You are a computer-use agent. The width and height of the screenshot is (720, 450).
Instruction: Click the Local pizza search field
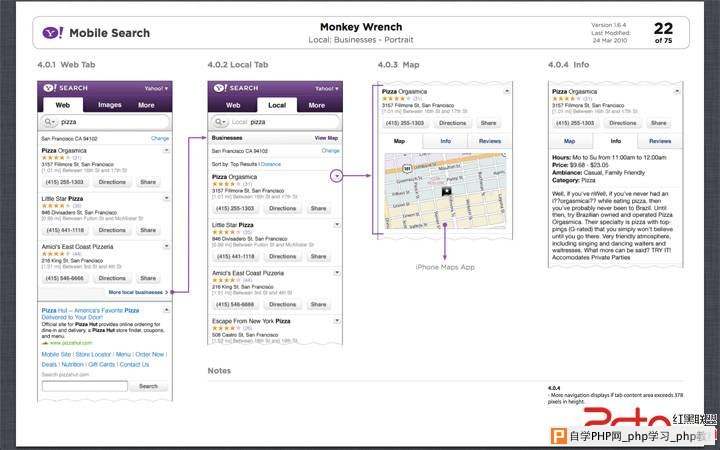276,122
